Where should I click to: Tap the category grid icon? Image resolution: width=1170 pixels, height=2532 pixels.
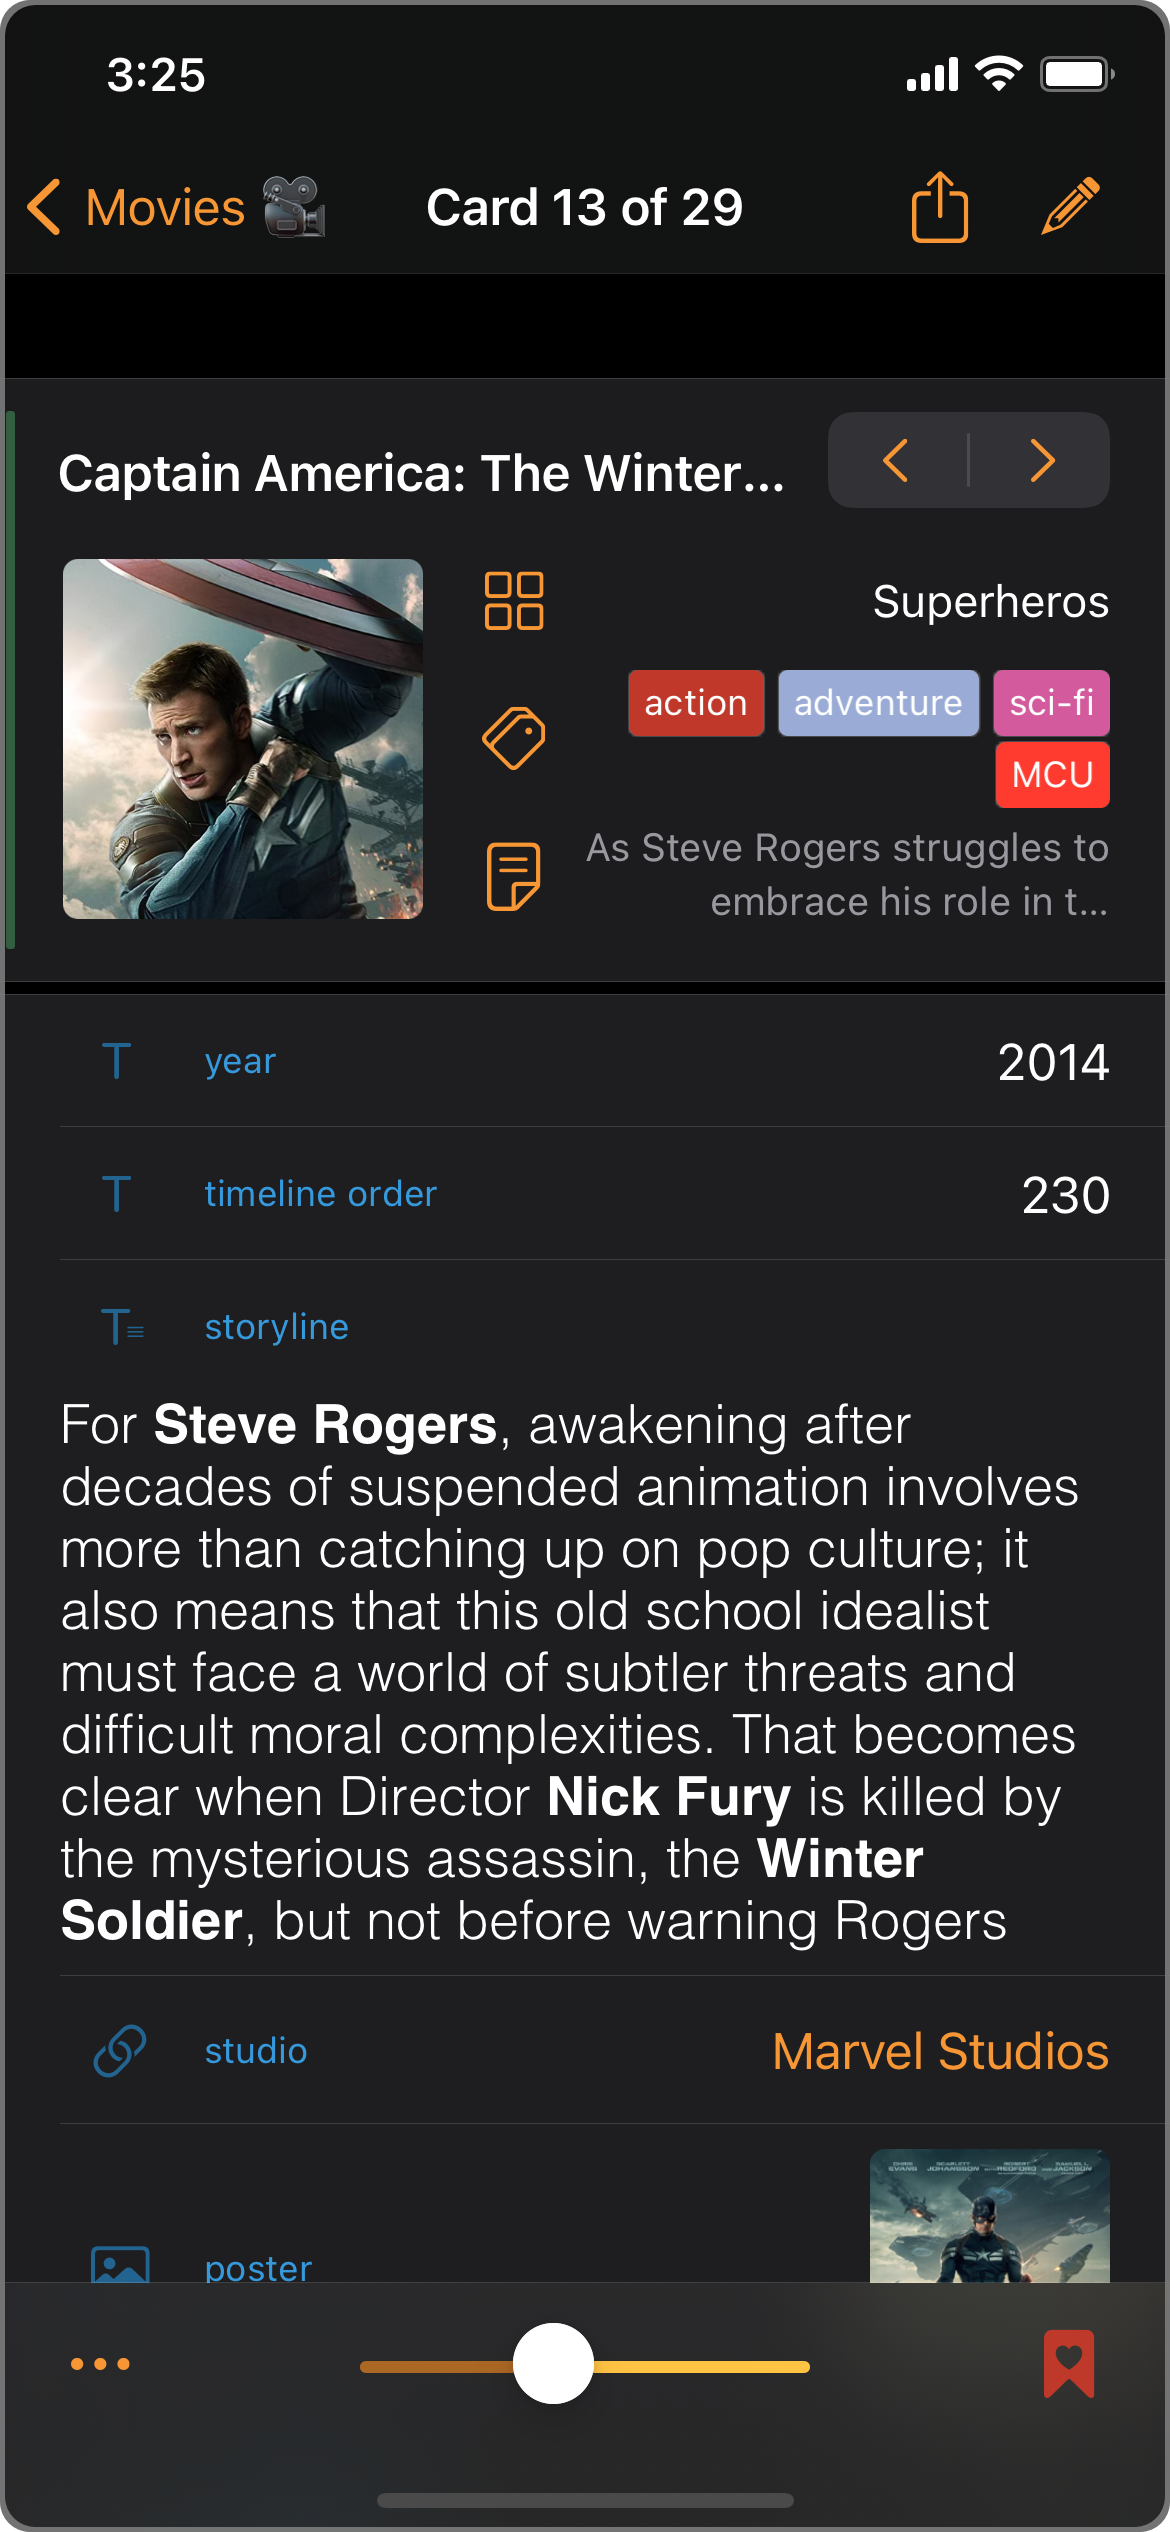point(514,601)
